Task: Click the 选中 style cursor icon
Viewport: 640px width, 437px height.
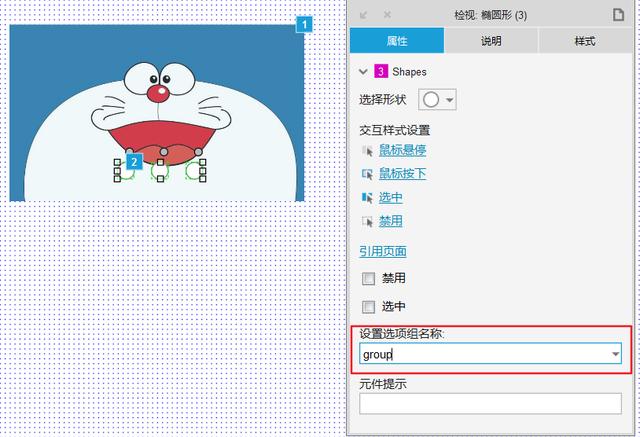Action: 367,198
